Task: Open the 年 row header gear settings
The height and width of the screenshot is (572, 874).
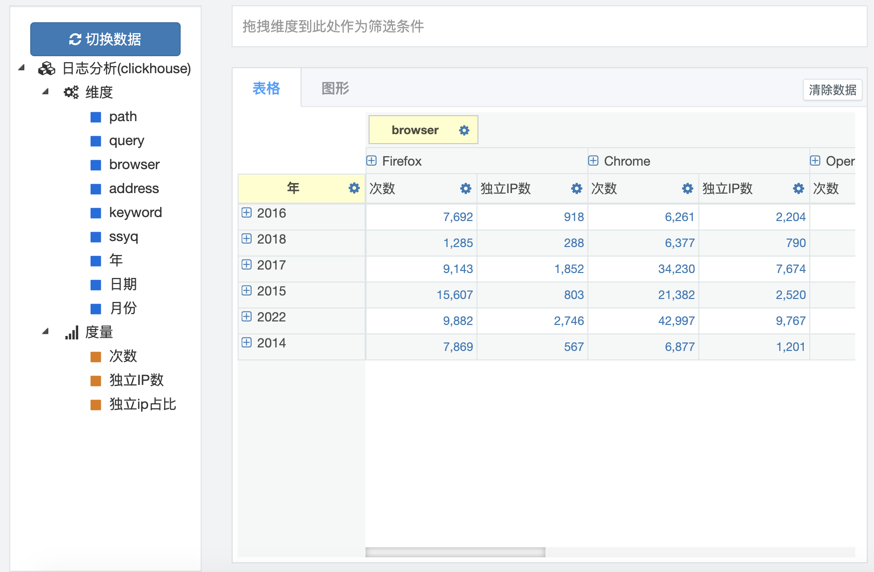Action: click(x=354, y=188)
